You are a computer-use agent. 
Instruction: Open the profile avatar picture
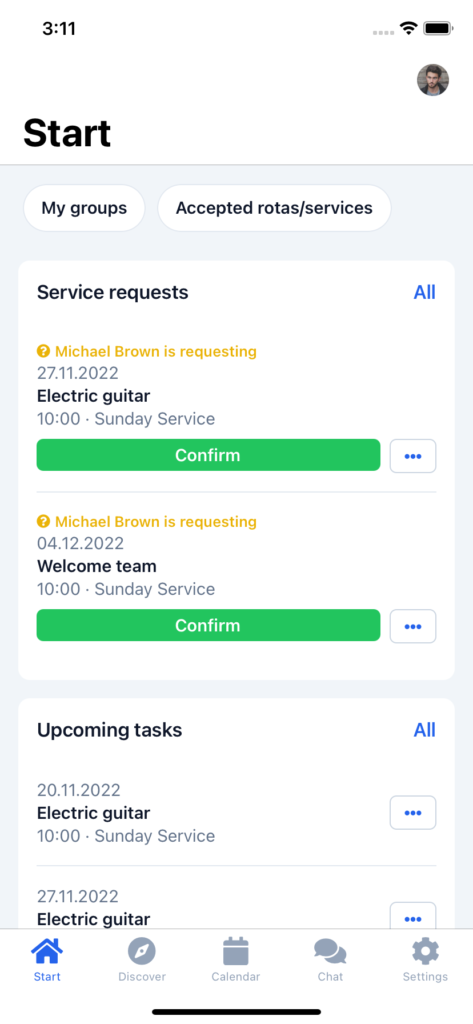433,80
